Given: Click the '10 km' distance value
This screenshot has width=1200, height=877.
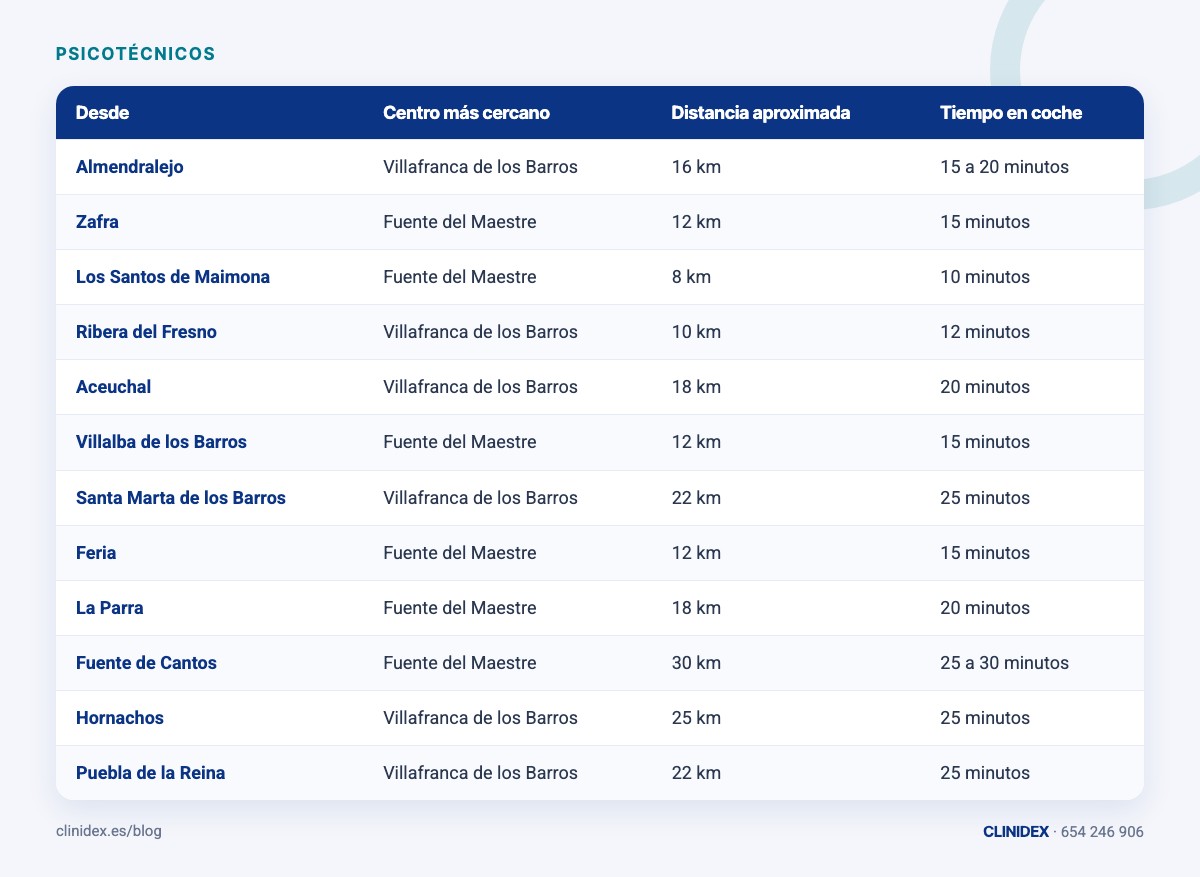Looking at the screenshot, I should click(x=696, y=332).
